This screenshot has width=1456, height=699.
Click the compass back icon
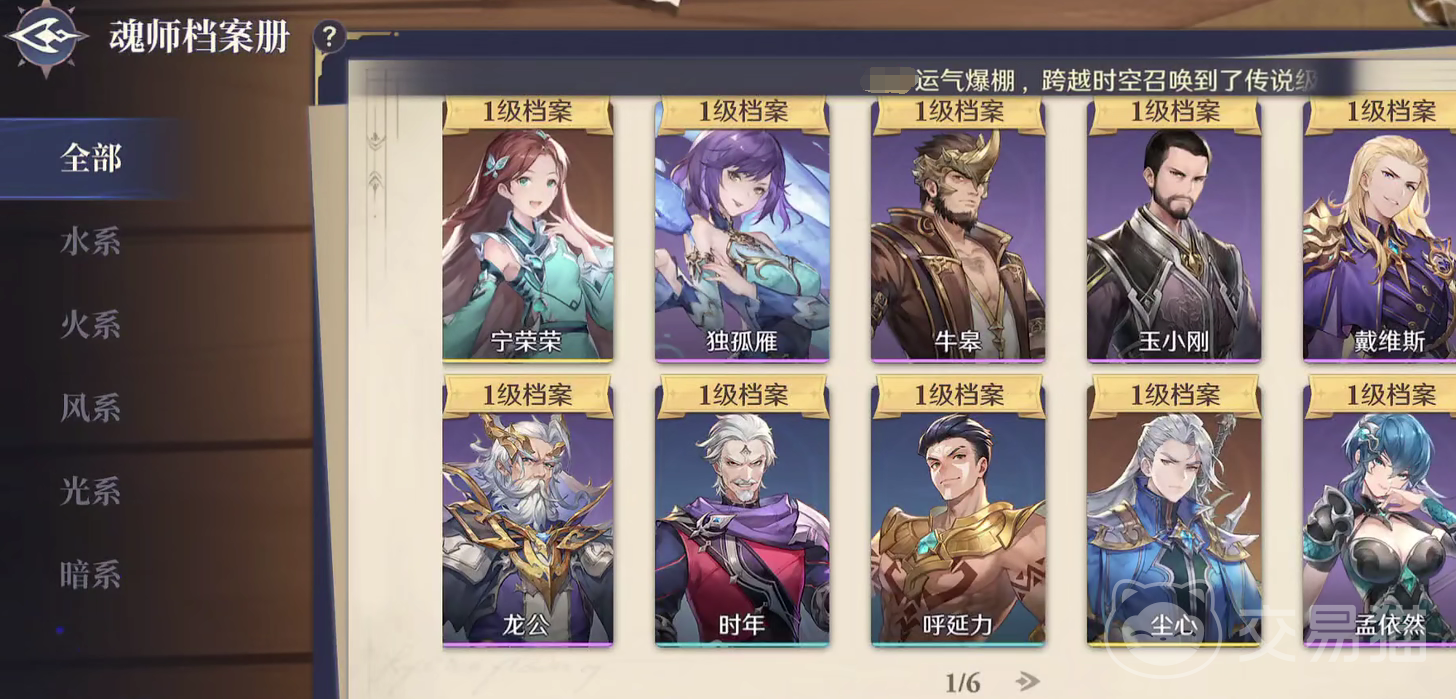tap(45, 38)
